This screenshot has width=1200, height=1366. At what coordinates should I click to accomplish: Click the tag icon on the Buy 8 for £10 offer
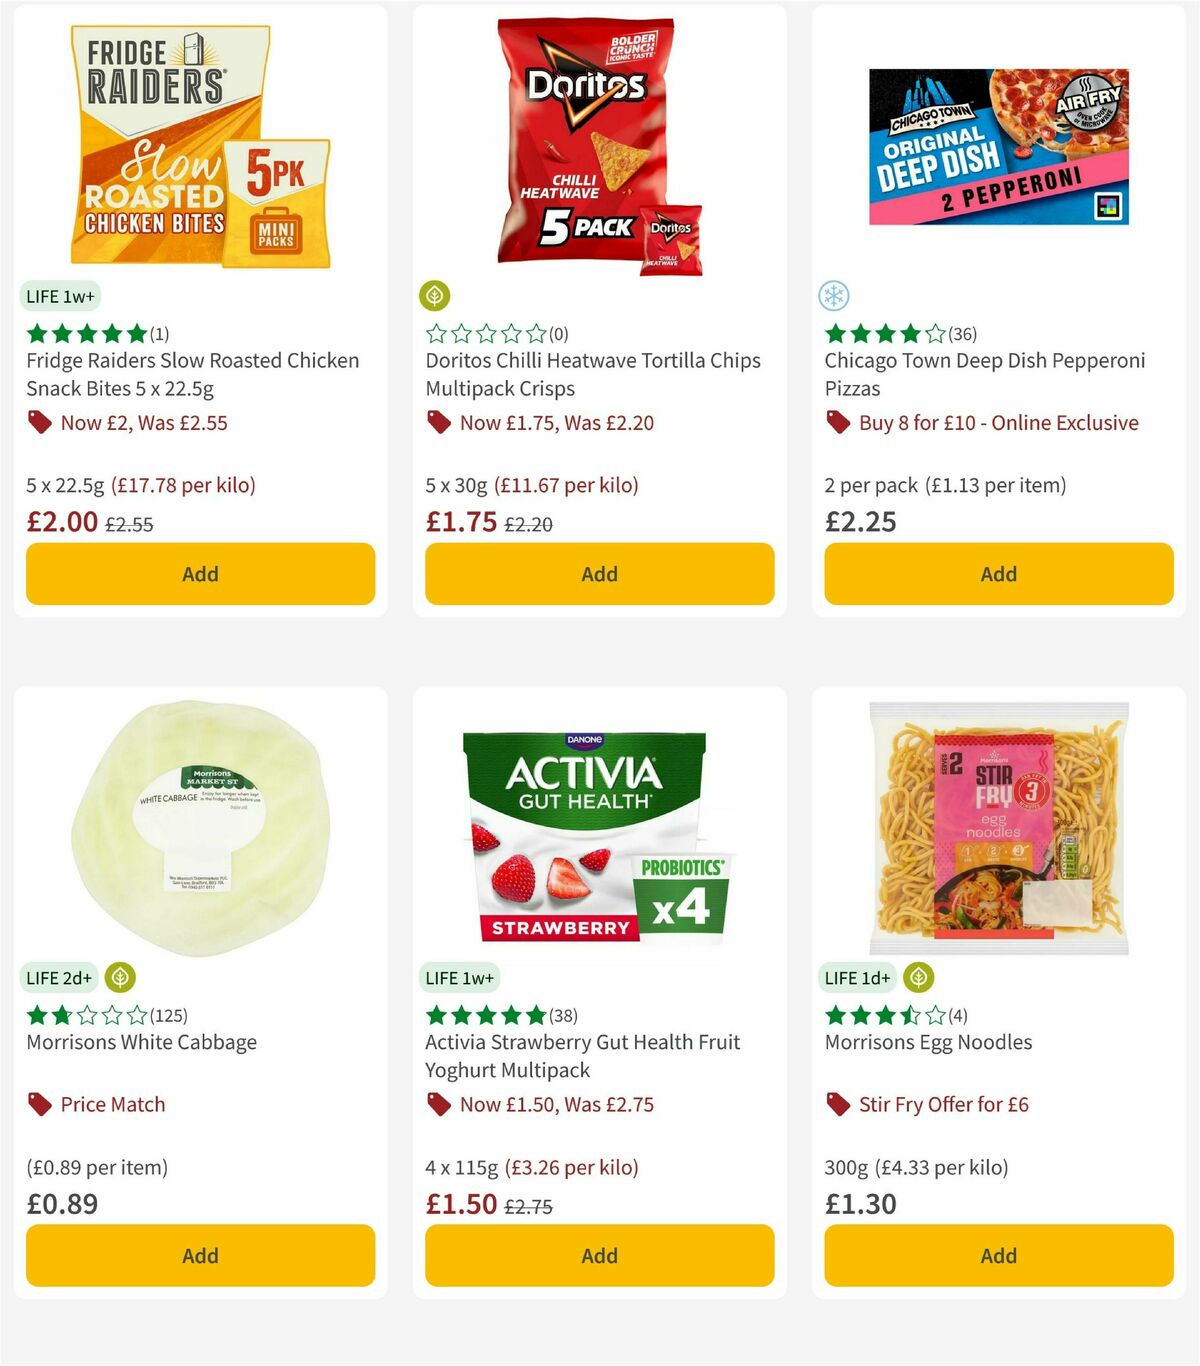coord(837,422)
